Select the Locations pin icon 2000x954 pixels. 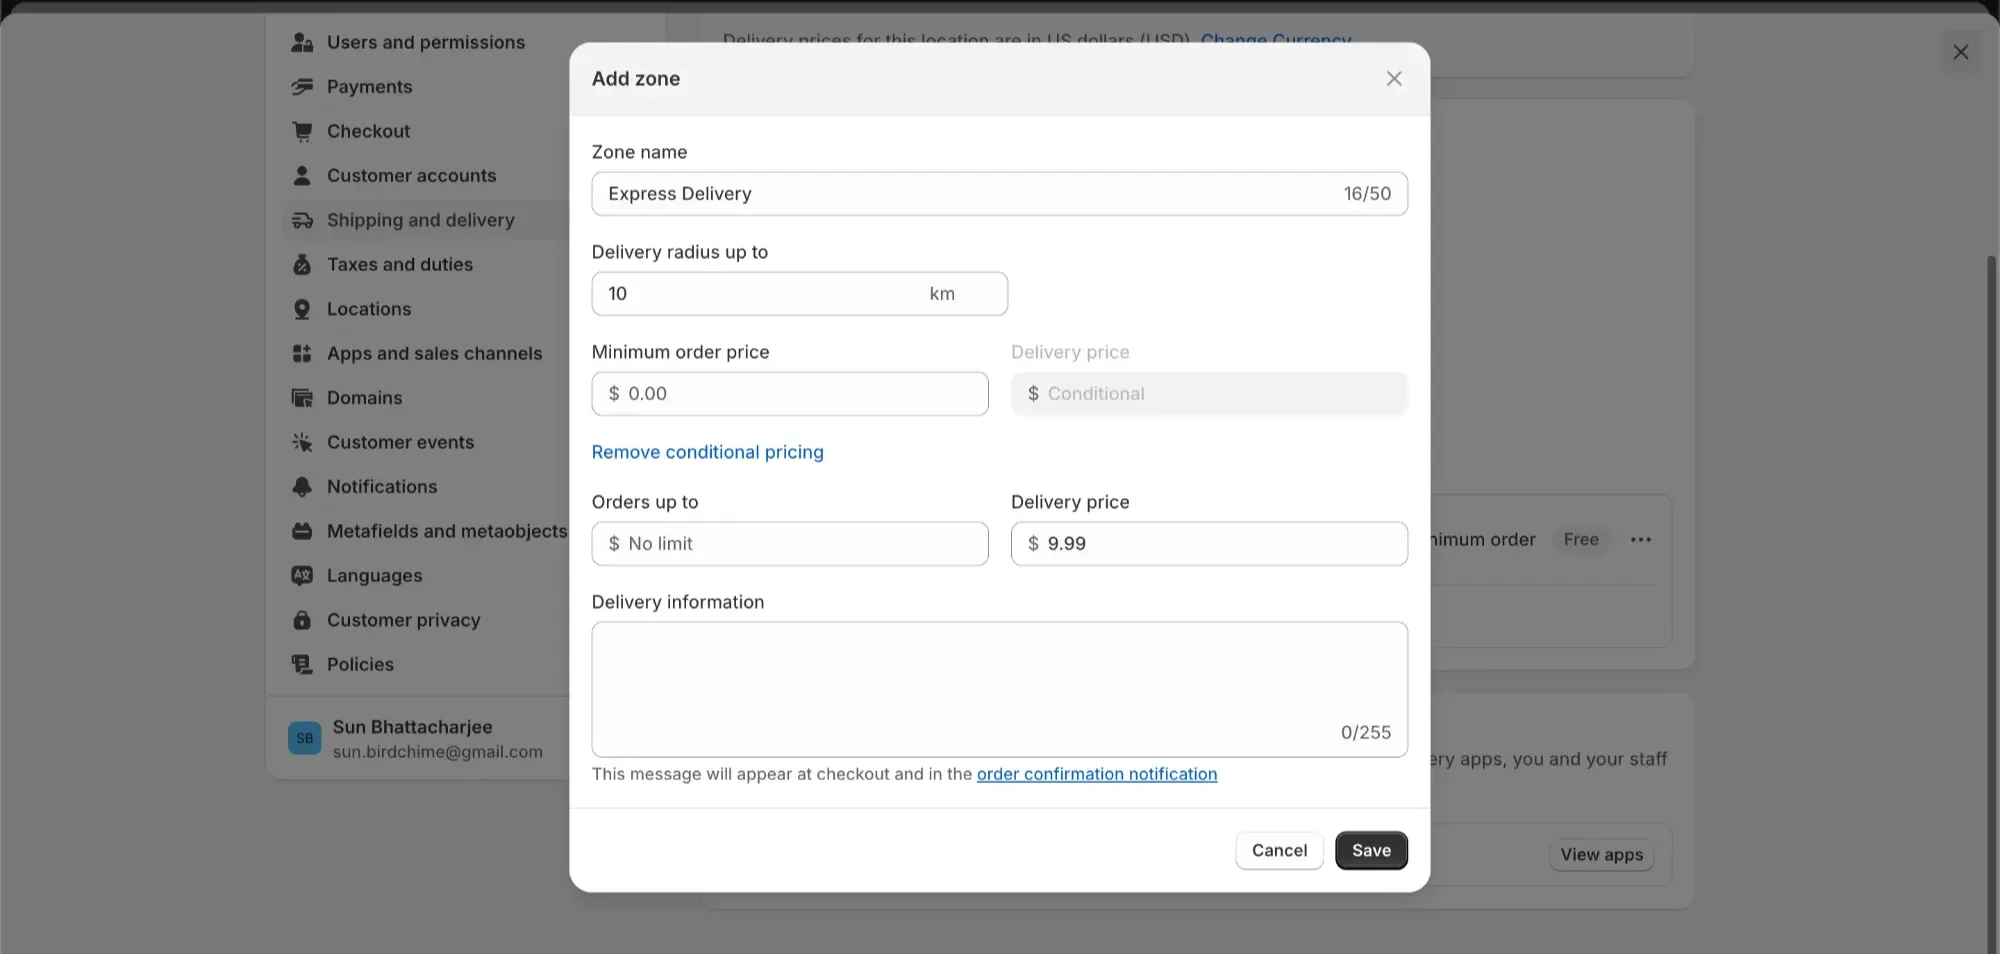[301, 309]
